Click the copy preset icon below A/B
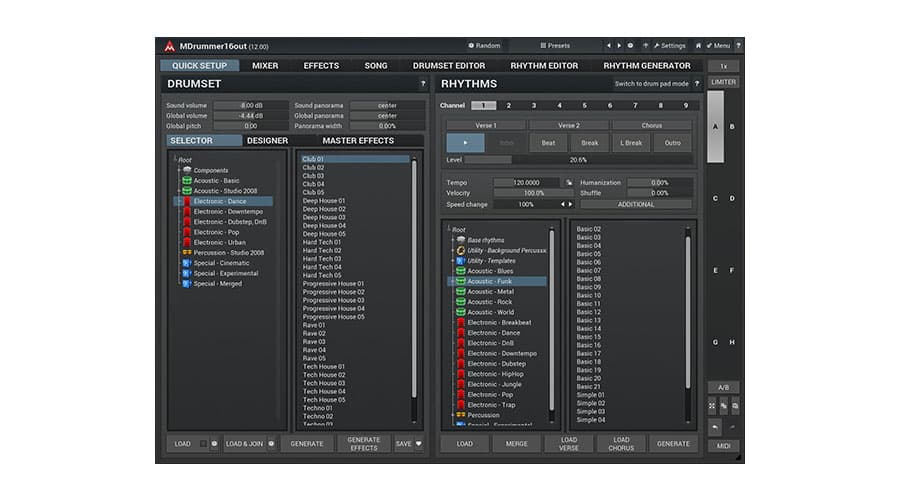900x500 pixels. point(724,406)
